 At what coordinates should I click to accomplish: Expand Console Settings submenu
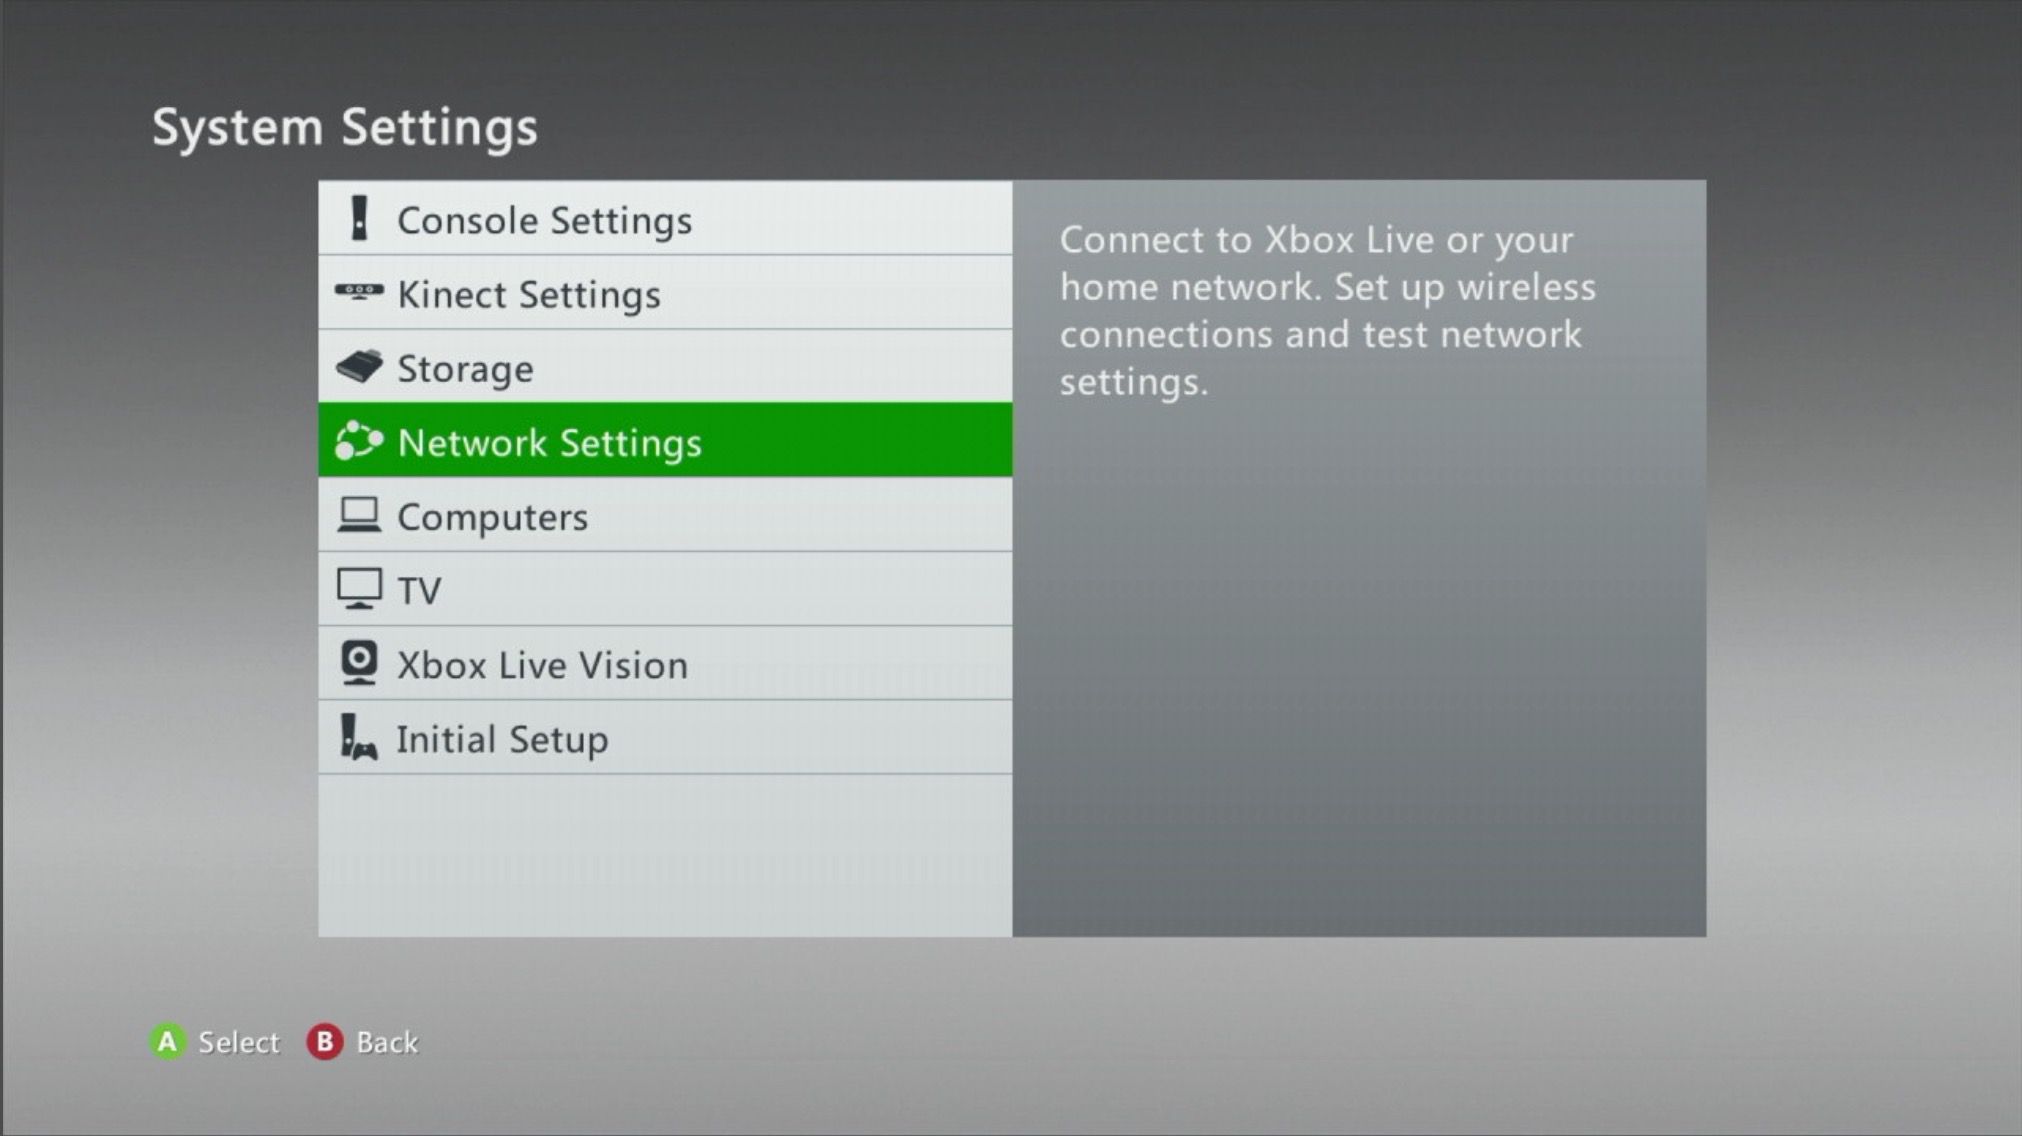click(x=665, y=218)
